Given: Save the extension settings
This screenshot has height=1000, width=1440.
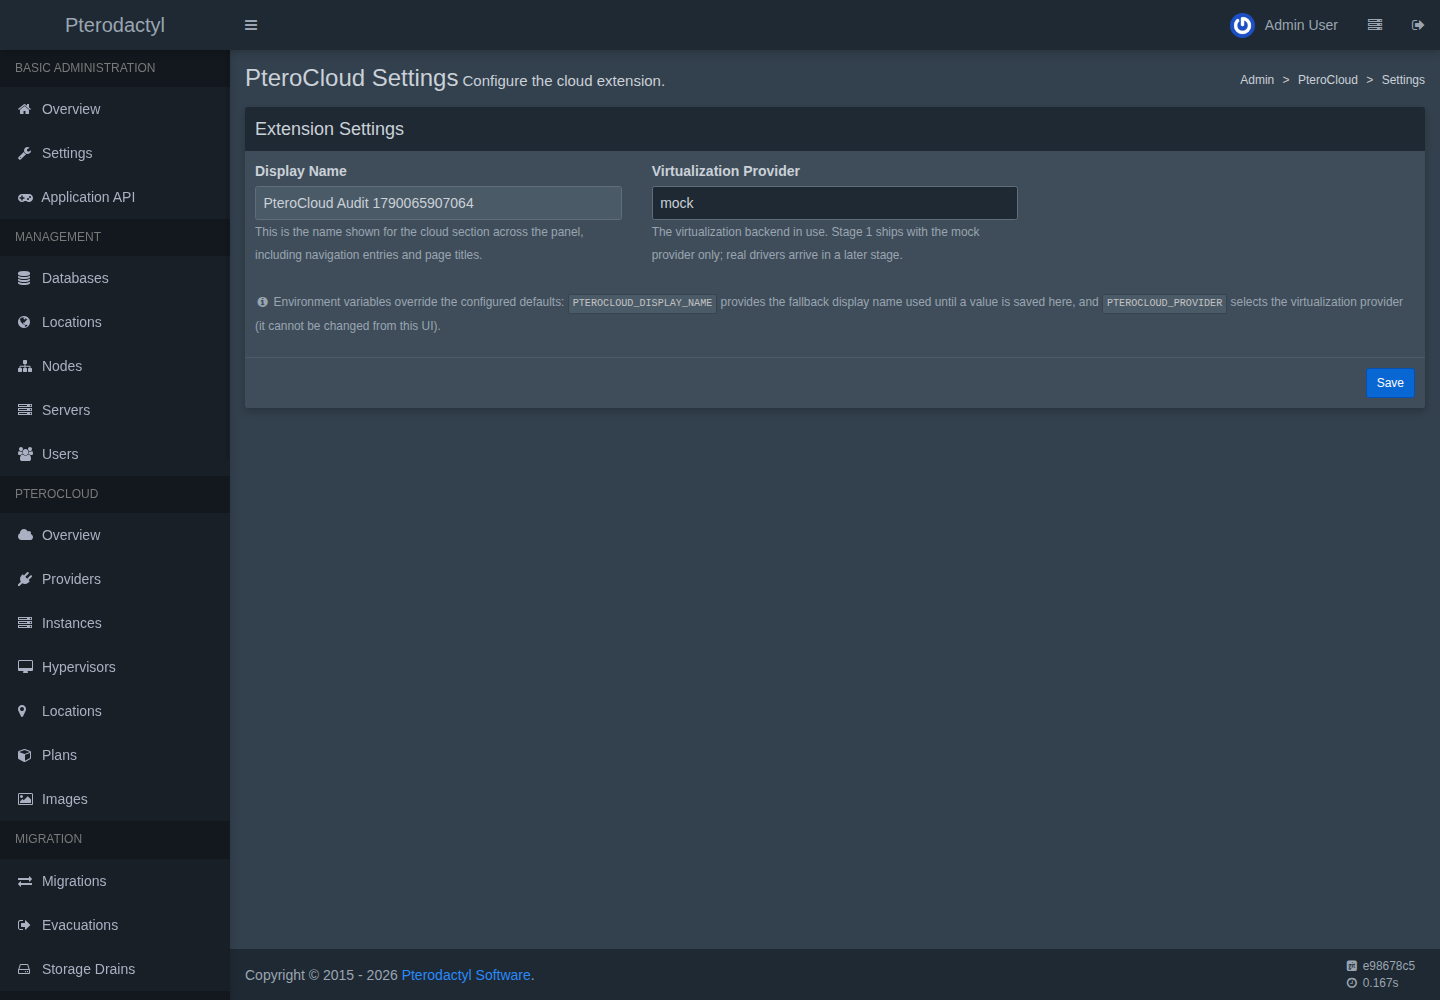Looking at the screenshot, I should pyautogui.click(x=1390, y=383).
